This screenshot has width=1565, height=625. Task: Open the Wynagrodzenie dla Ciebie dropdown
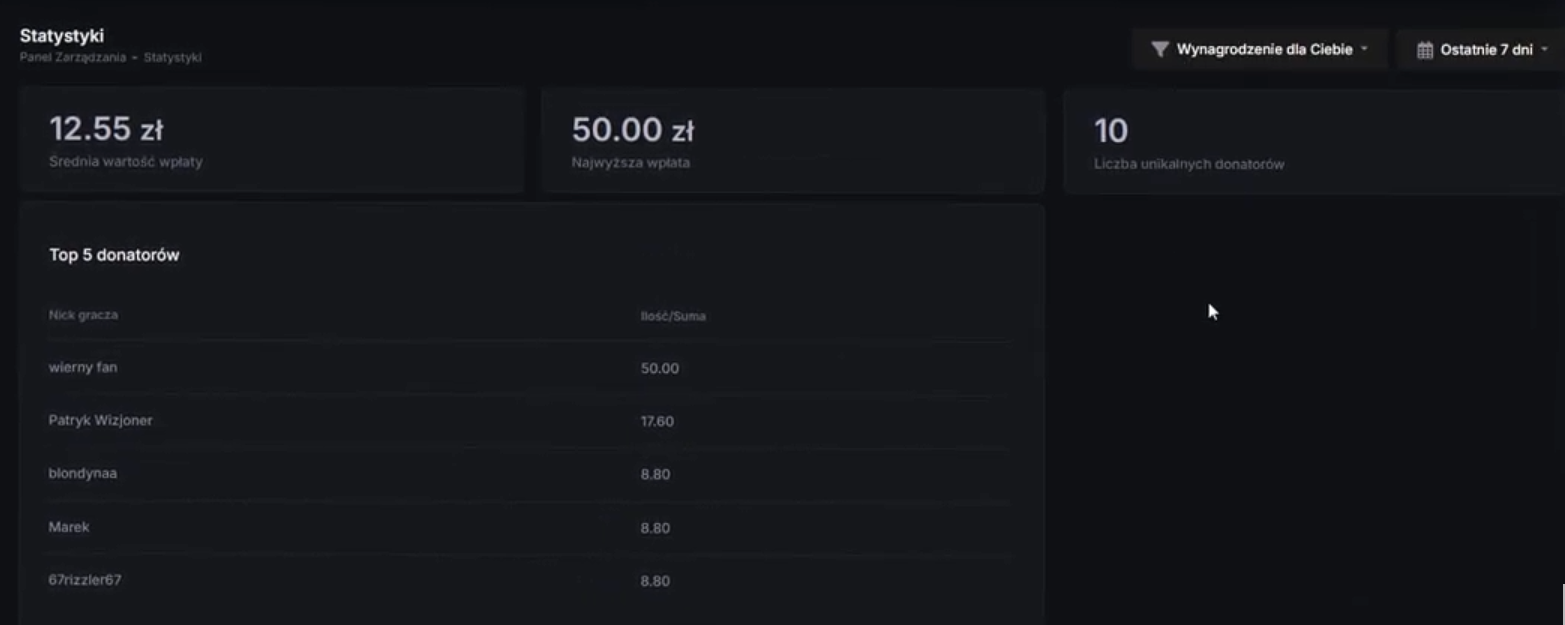(x=1260, y=49)
